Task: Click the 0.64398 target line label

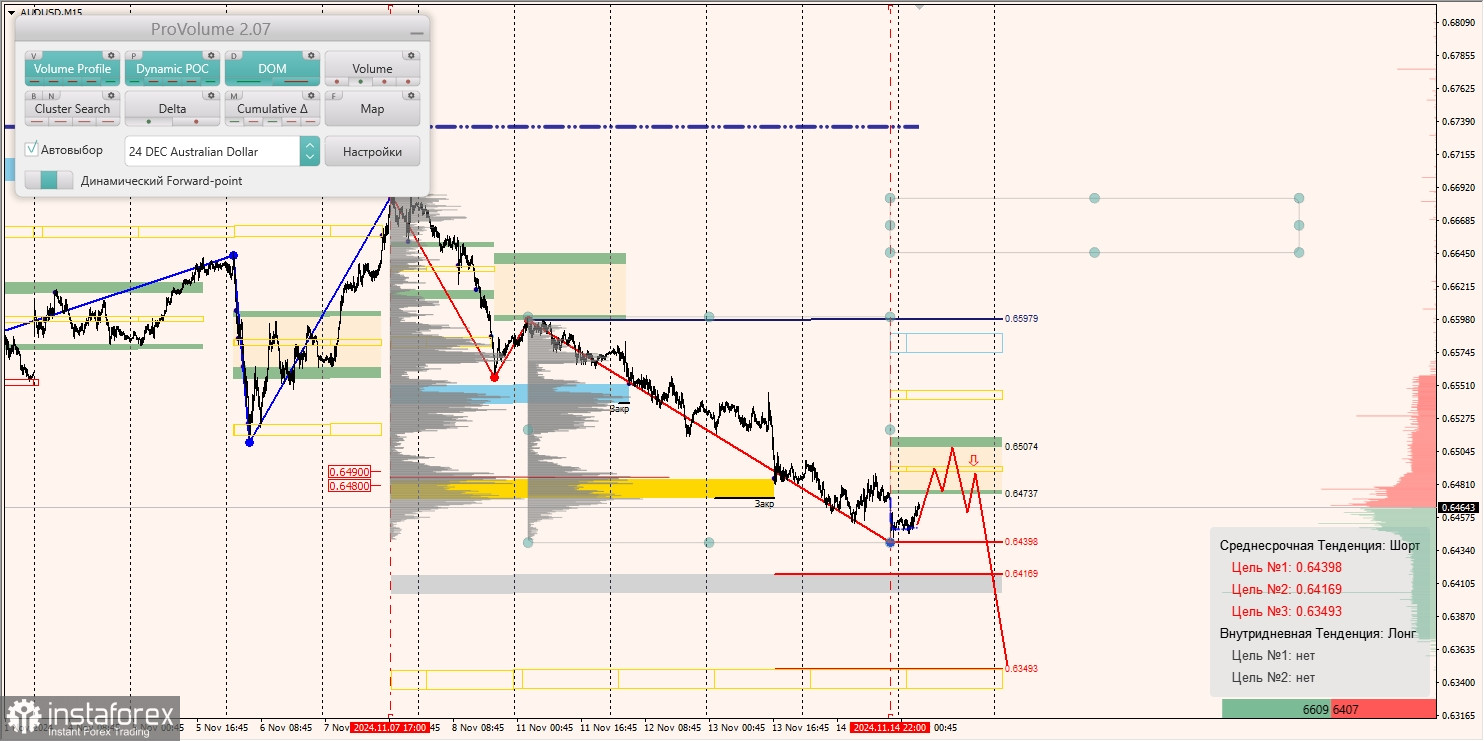Action: [x=1021, y=542]
